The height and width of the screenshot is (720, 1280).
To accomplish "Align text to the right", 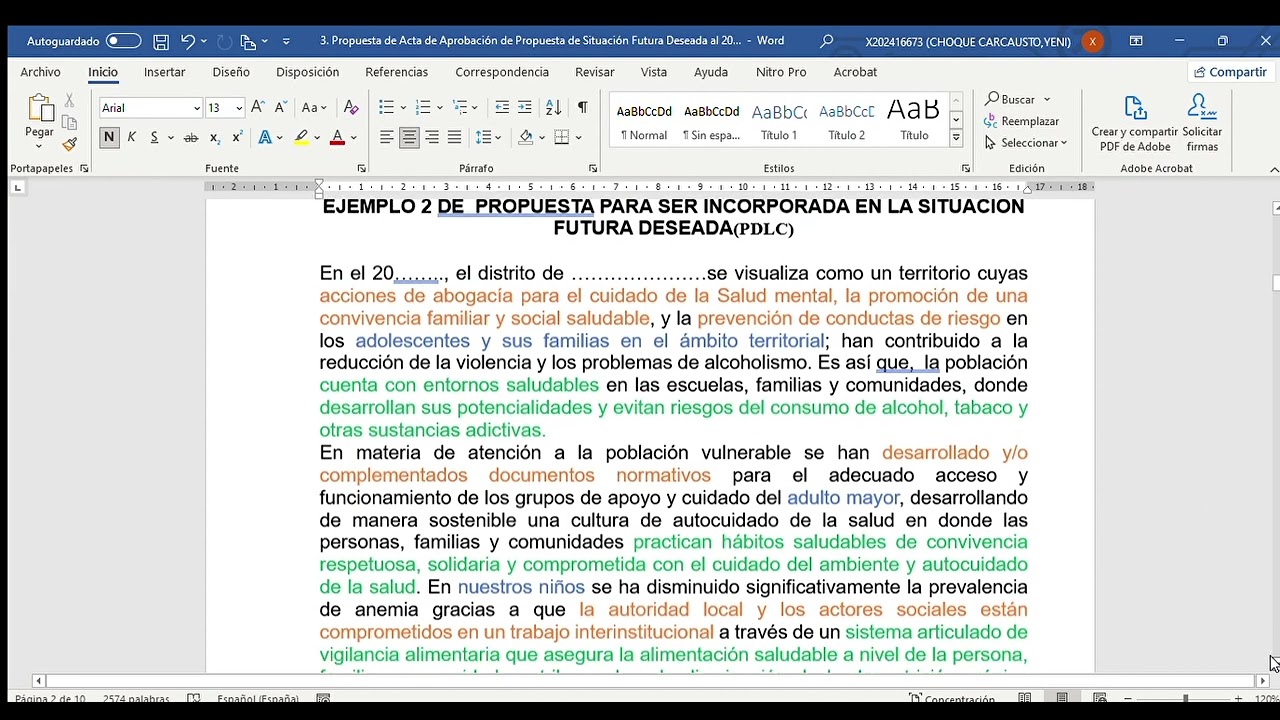I will pyautogui.click(x=432, y=137).
